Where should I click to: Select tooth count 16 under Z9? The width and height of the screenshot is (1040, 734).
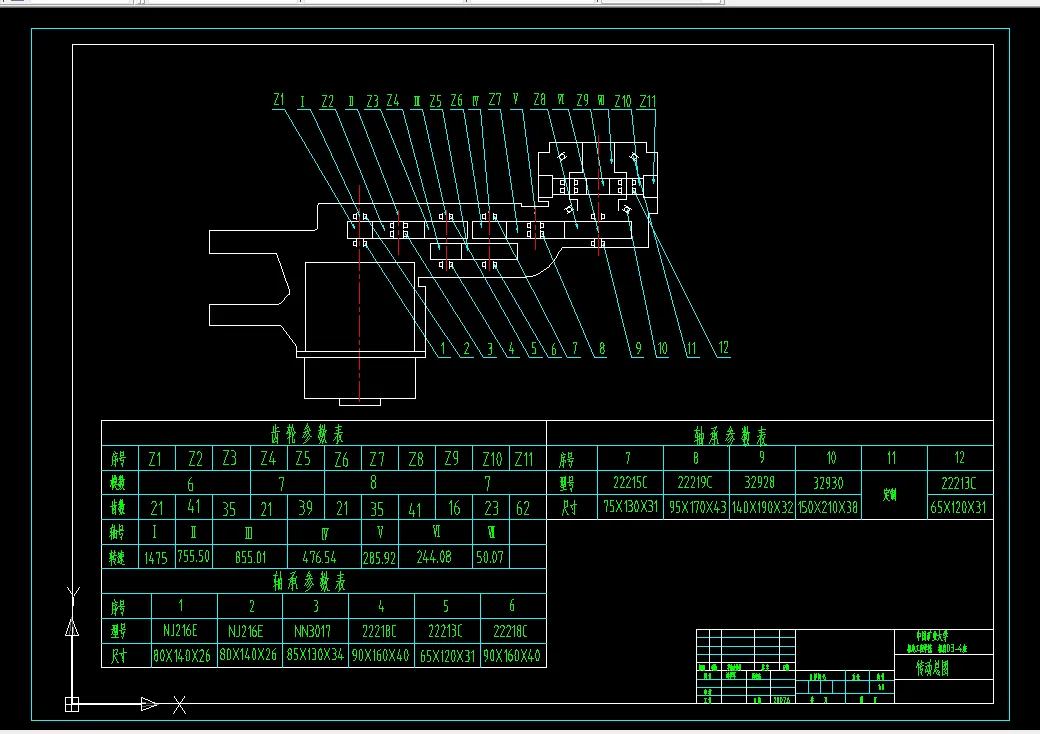click(x=454, y=508)
